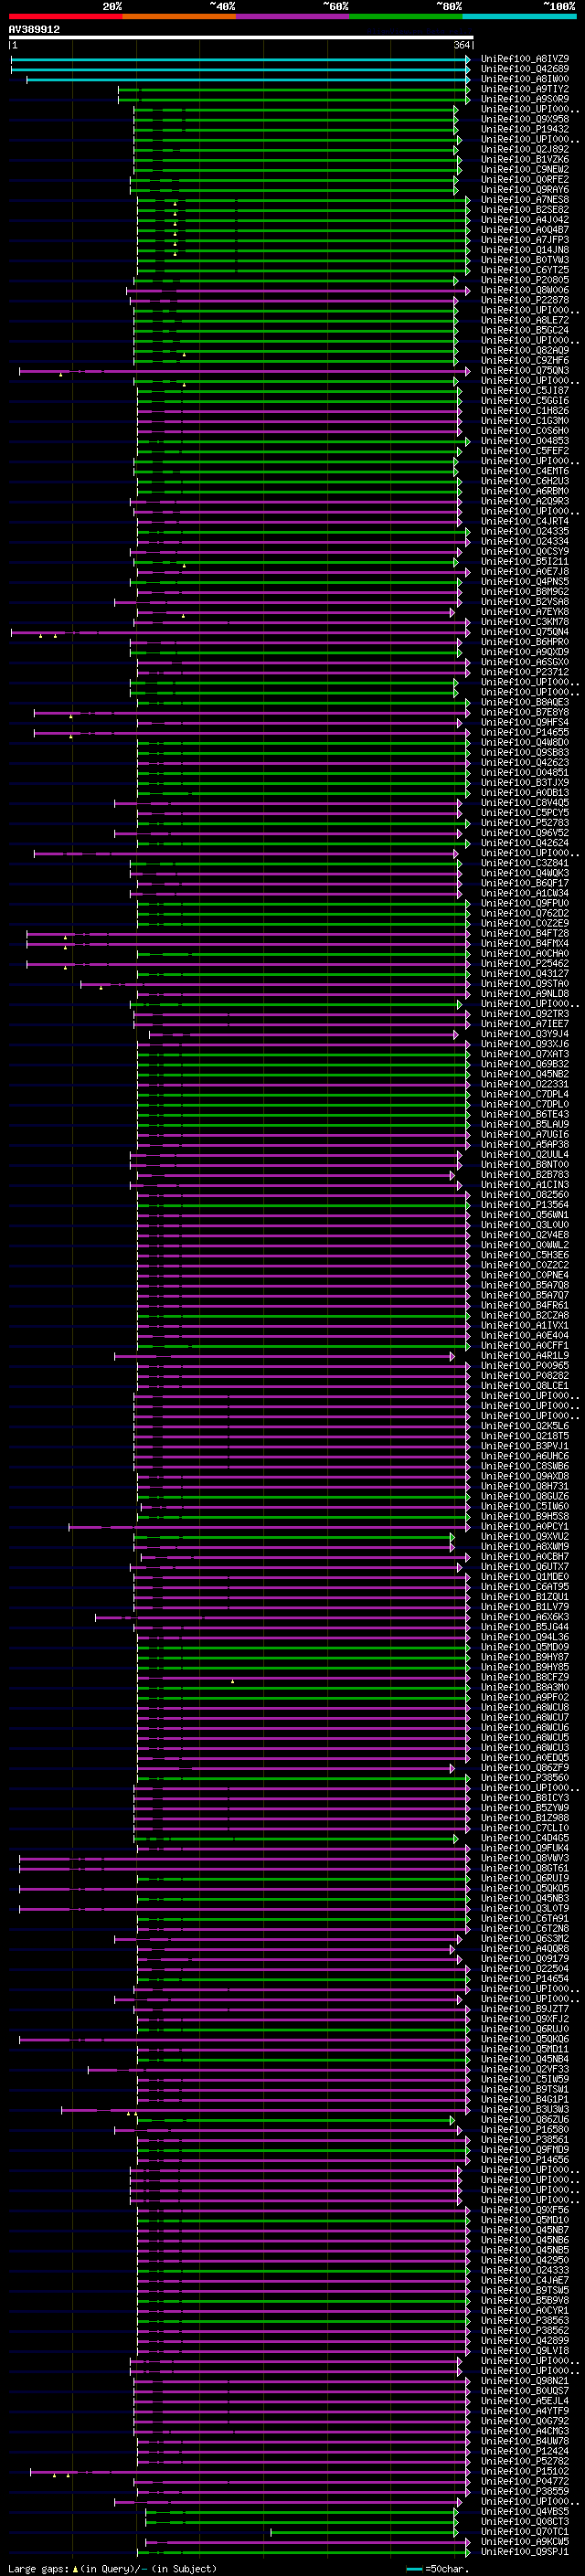The height and width of the screenshot is (2576, 585).
Task: Select hit label UniRef100_A9TIY2
Action: [x=525, y=89]
